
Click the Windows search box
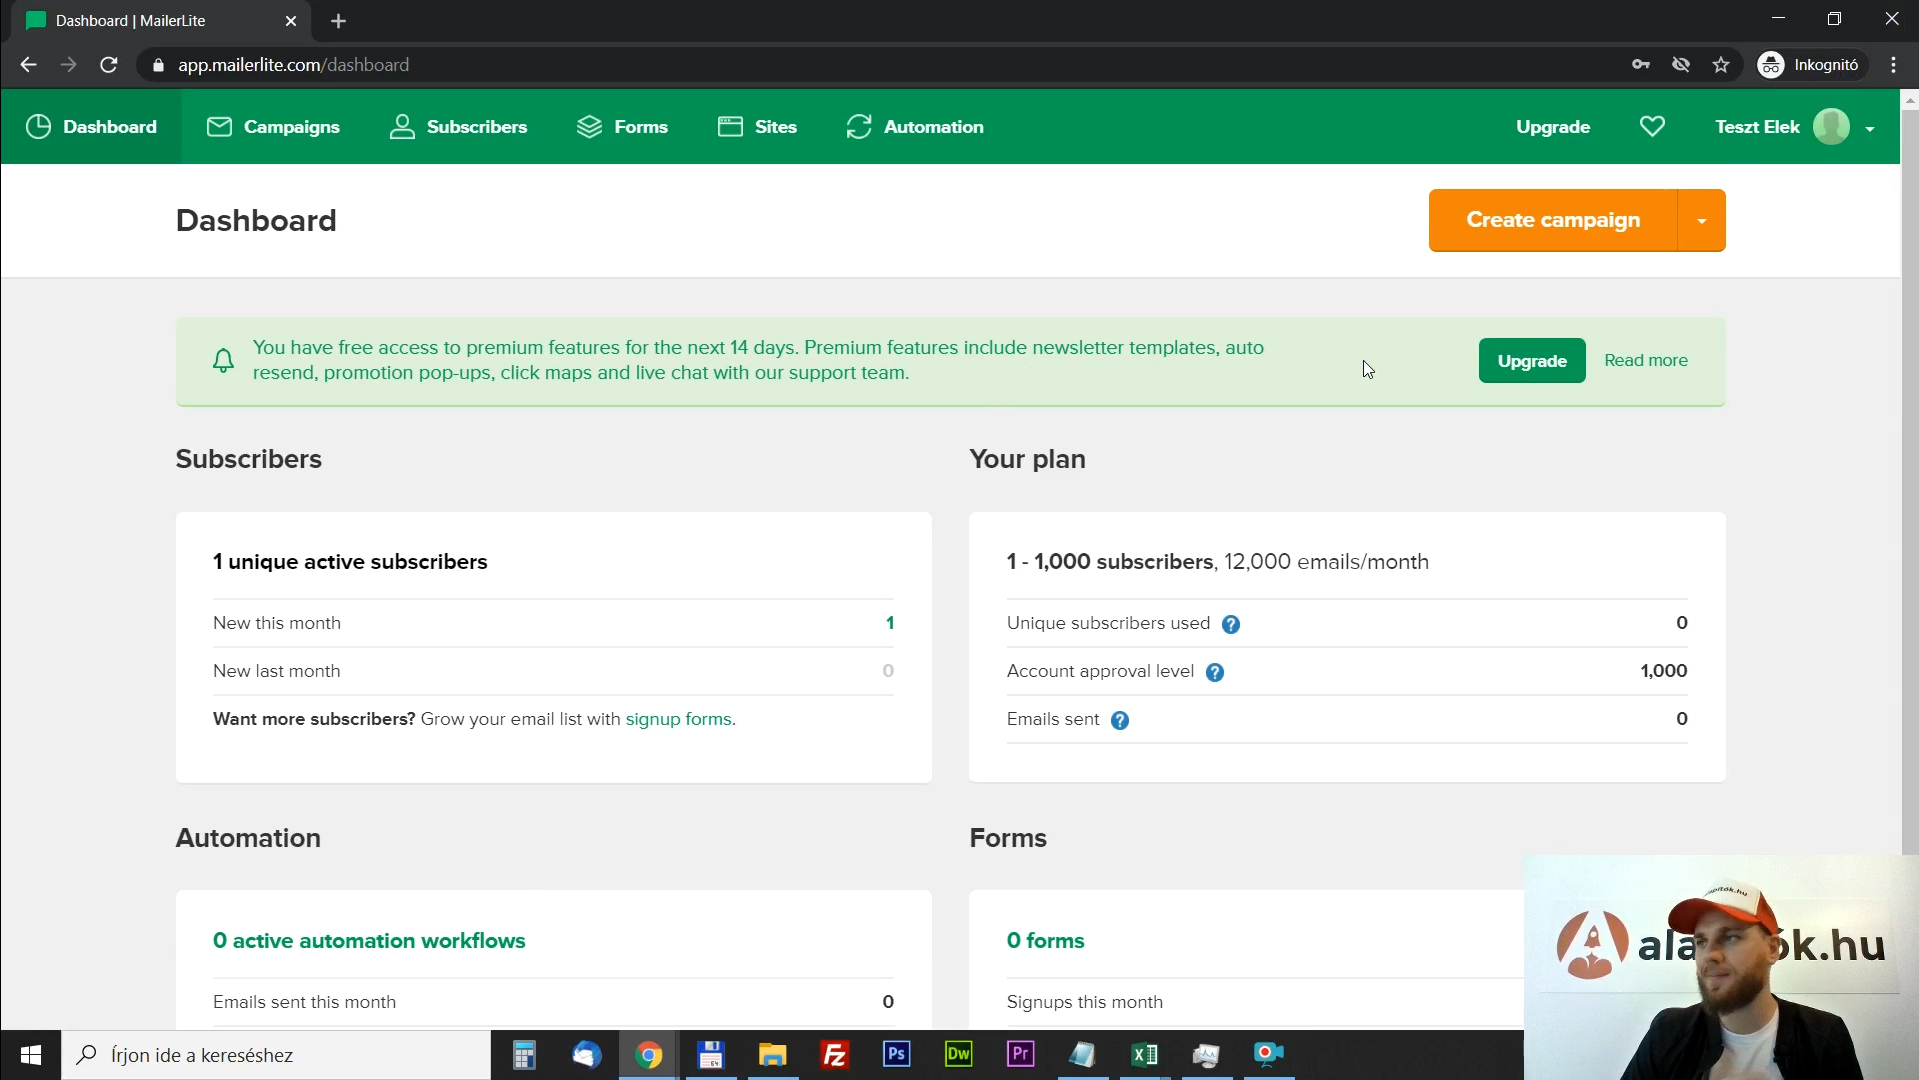coord(276,1055)
